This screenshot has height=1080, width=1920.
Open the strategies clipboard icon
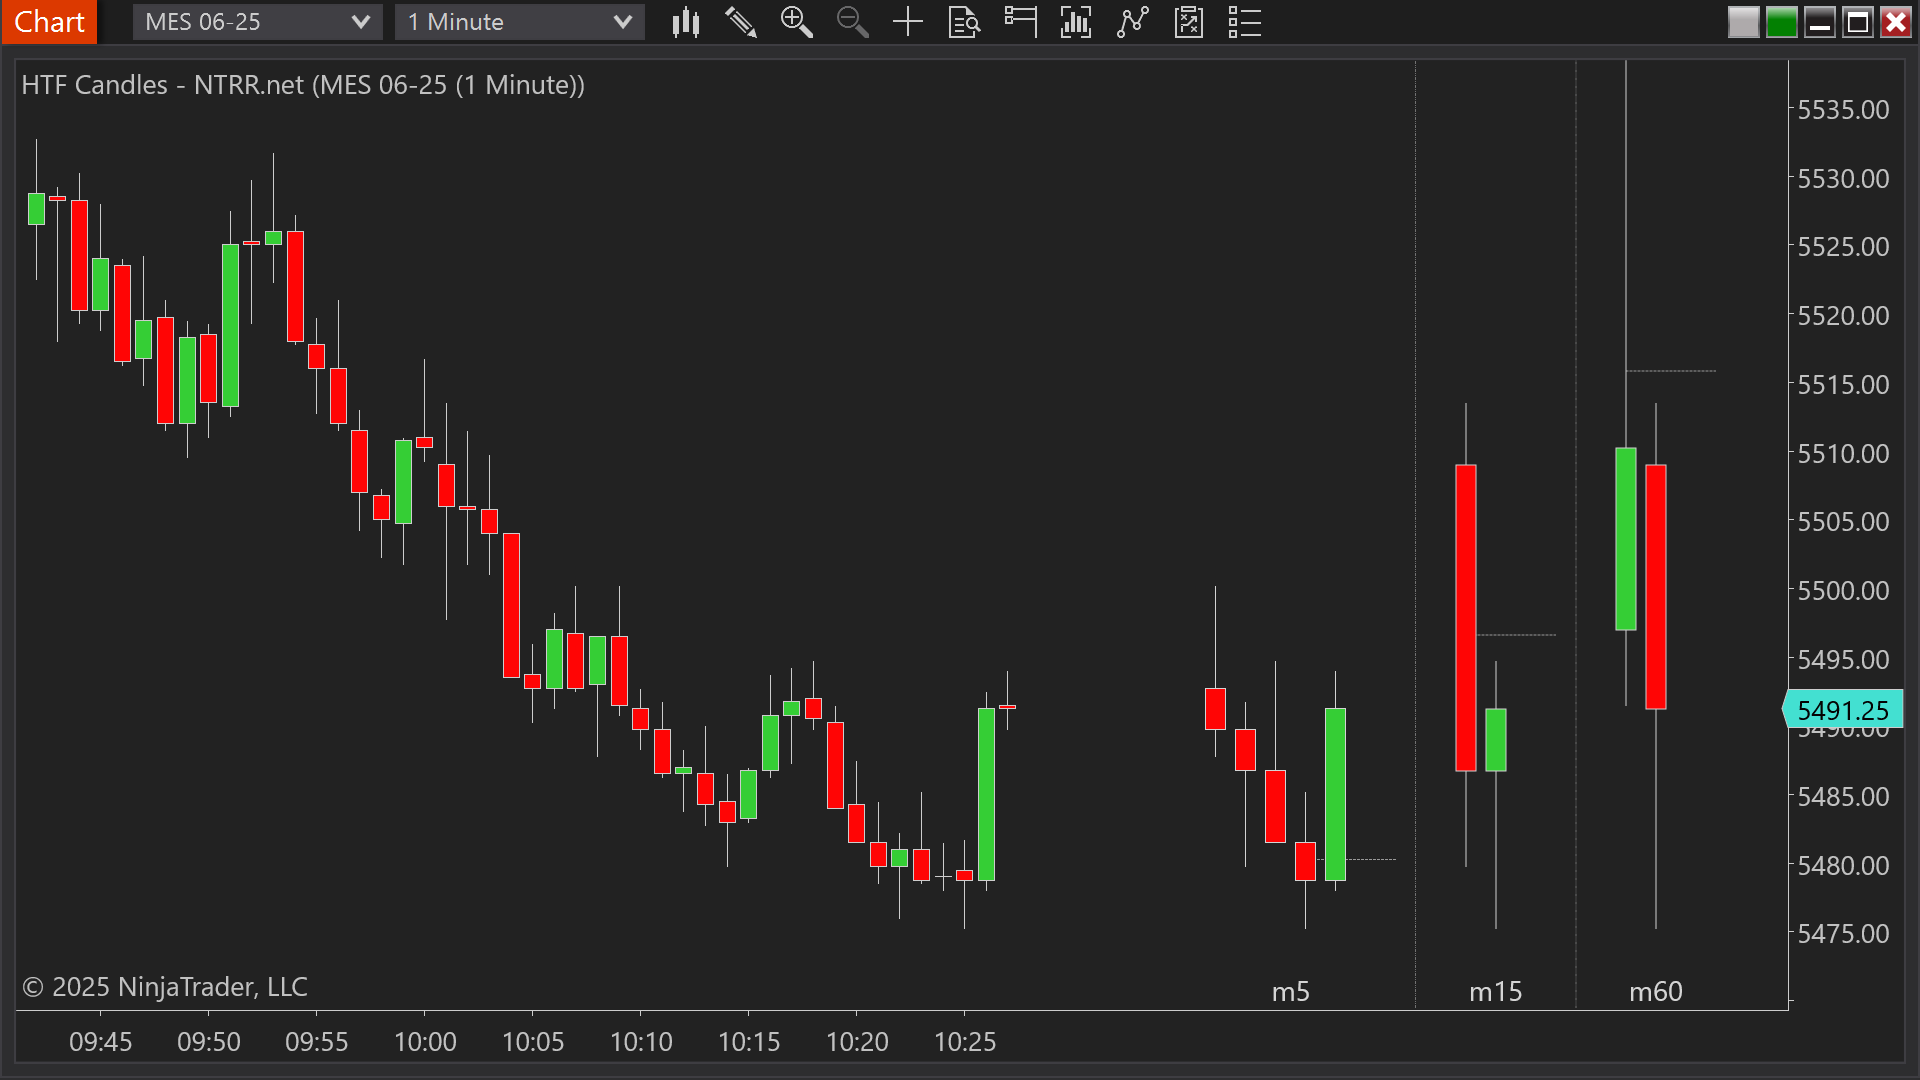[x=1189, y=22]
